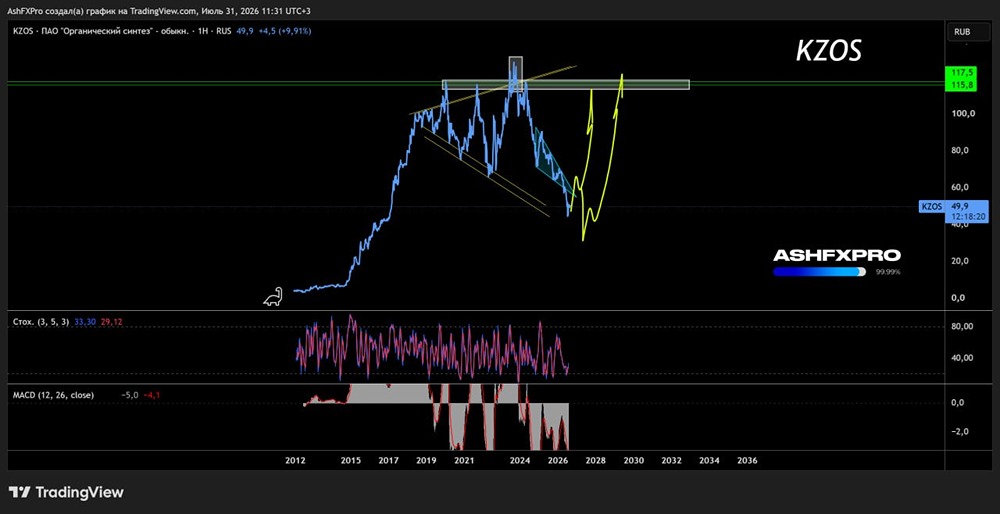Click the Стох. (3, 5, 3) indicator label
1000x514 pixels.
tap(41, 322)
